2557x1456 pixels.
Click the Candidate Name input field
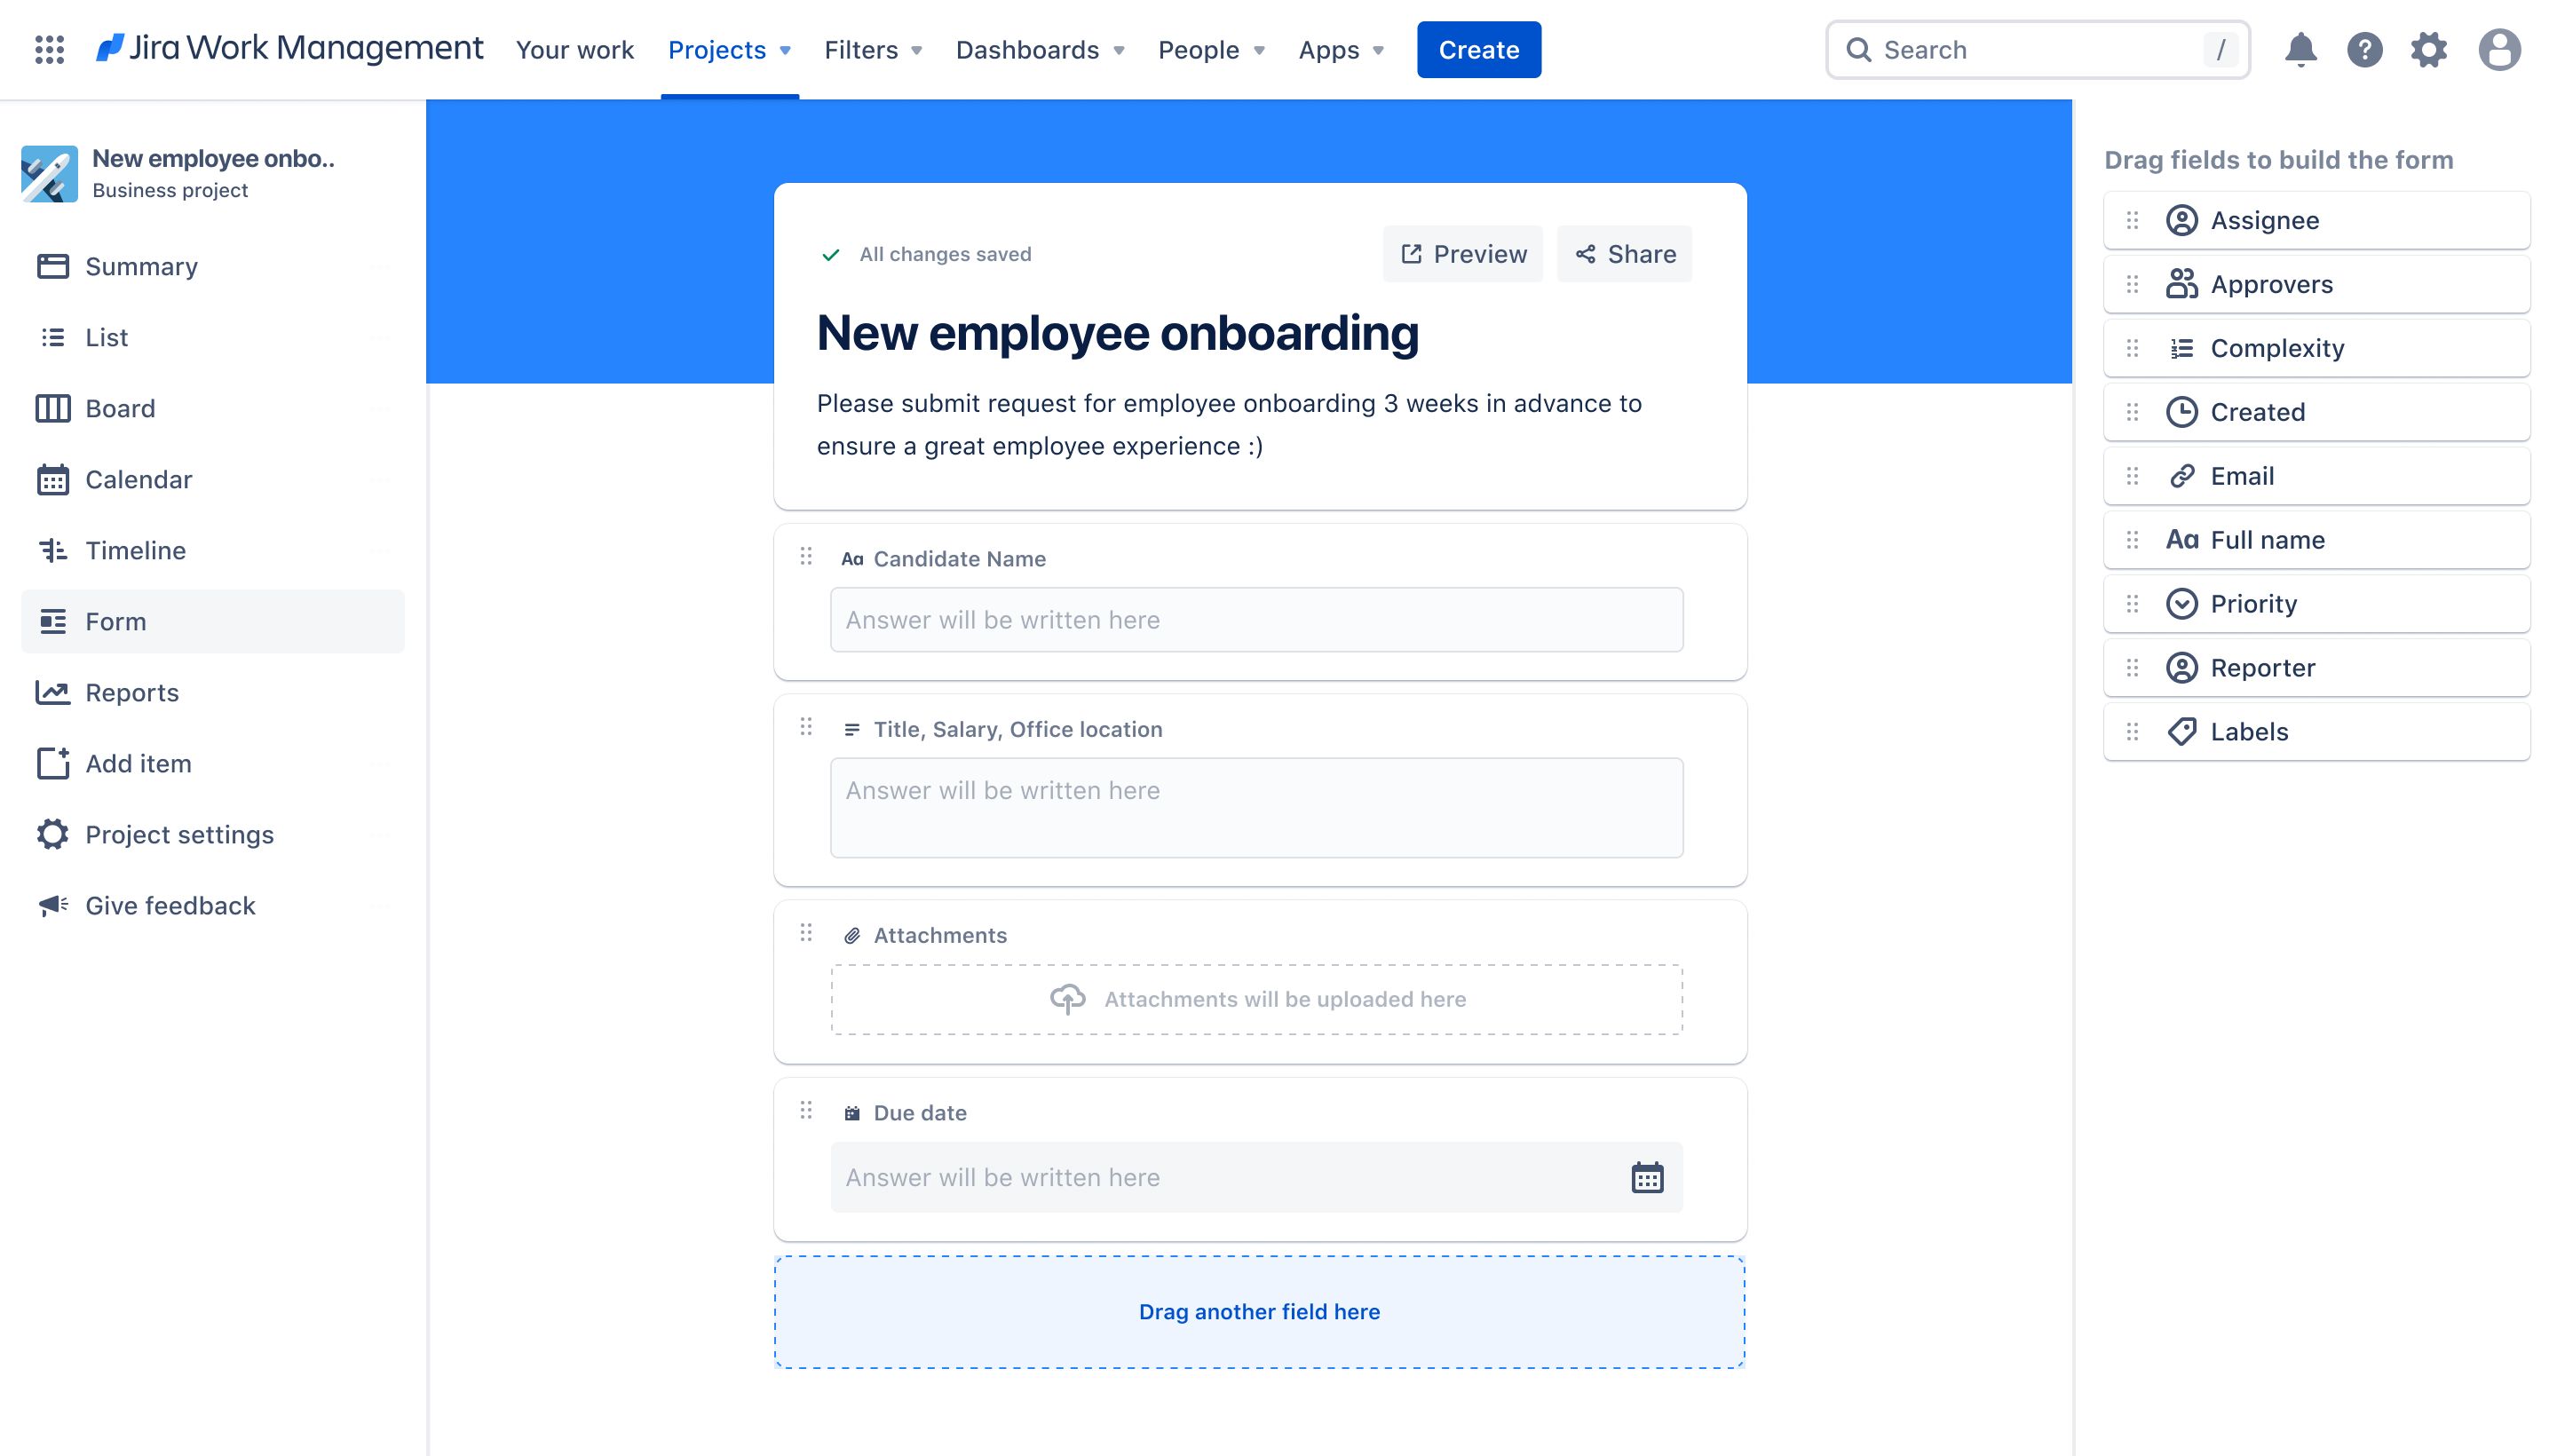pyautogui.click(x=1255, y=618)
